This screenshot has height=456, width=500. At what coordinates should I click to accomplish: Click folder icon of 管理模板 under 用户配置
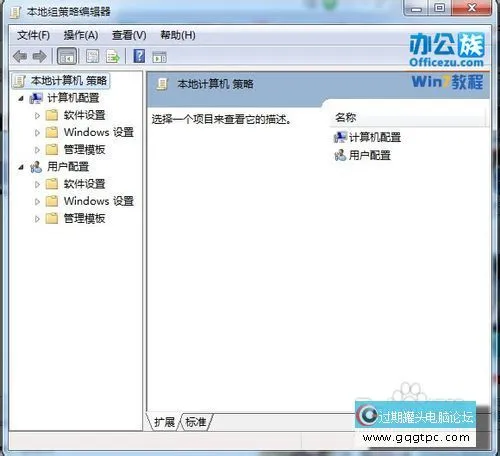pos(52,219)
